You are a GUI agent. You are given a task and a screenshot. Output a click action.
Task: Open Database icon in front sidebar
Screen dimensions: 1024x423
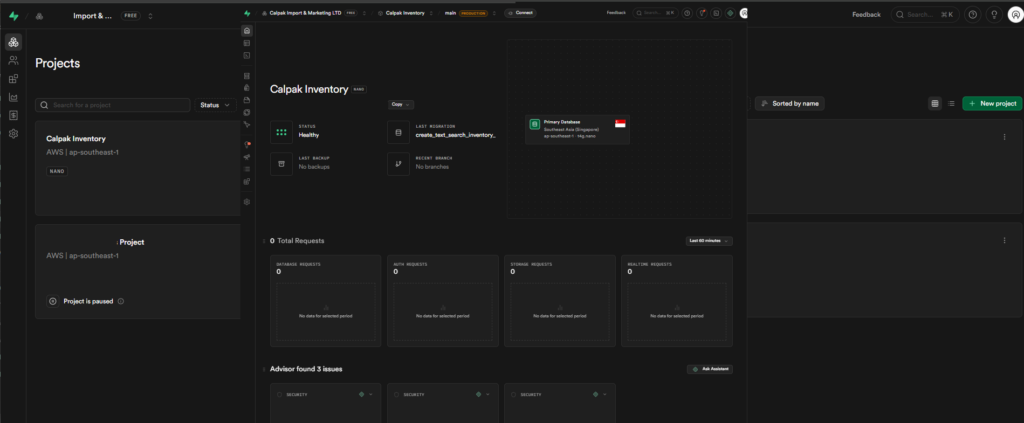247,76
